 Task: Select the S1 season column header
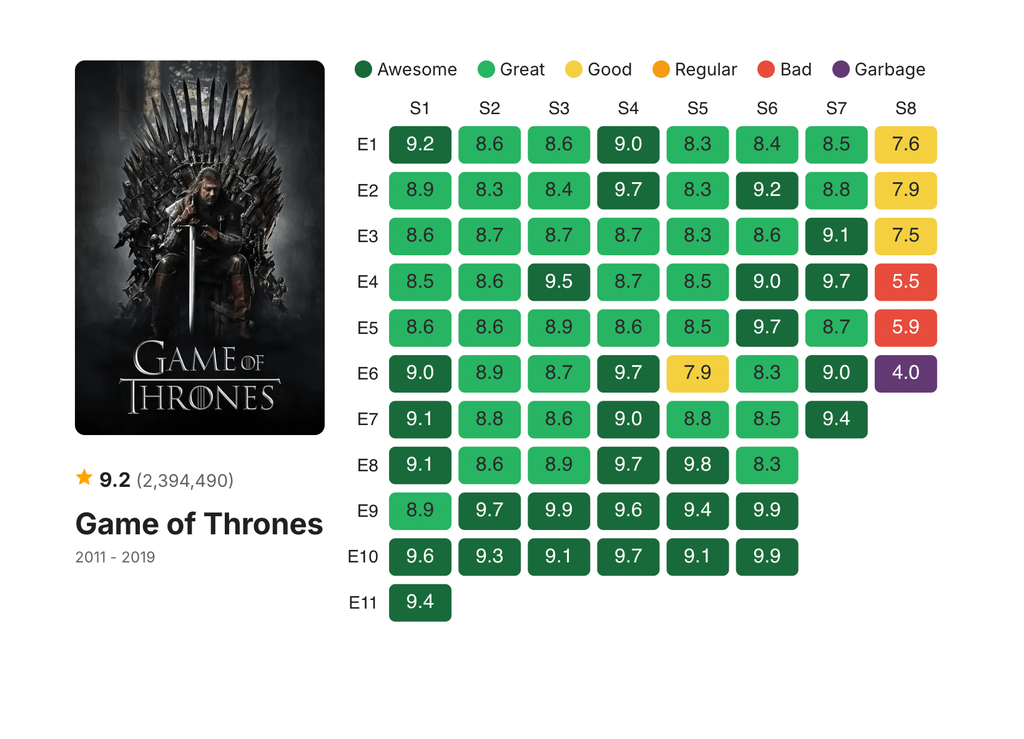[x=420, y=108]
